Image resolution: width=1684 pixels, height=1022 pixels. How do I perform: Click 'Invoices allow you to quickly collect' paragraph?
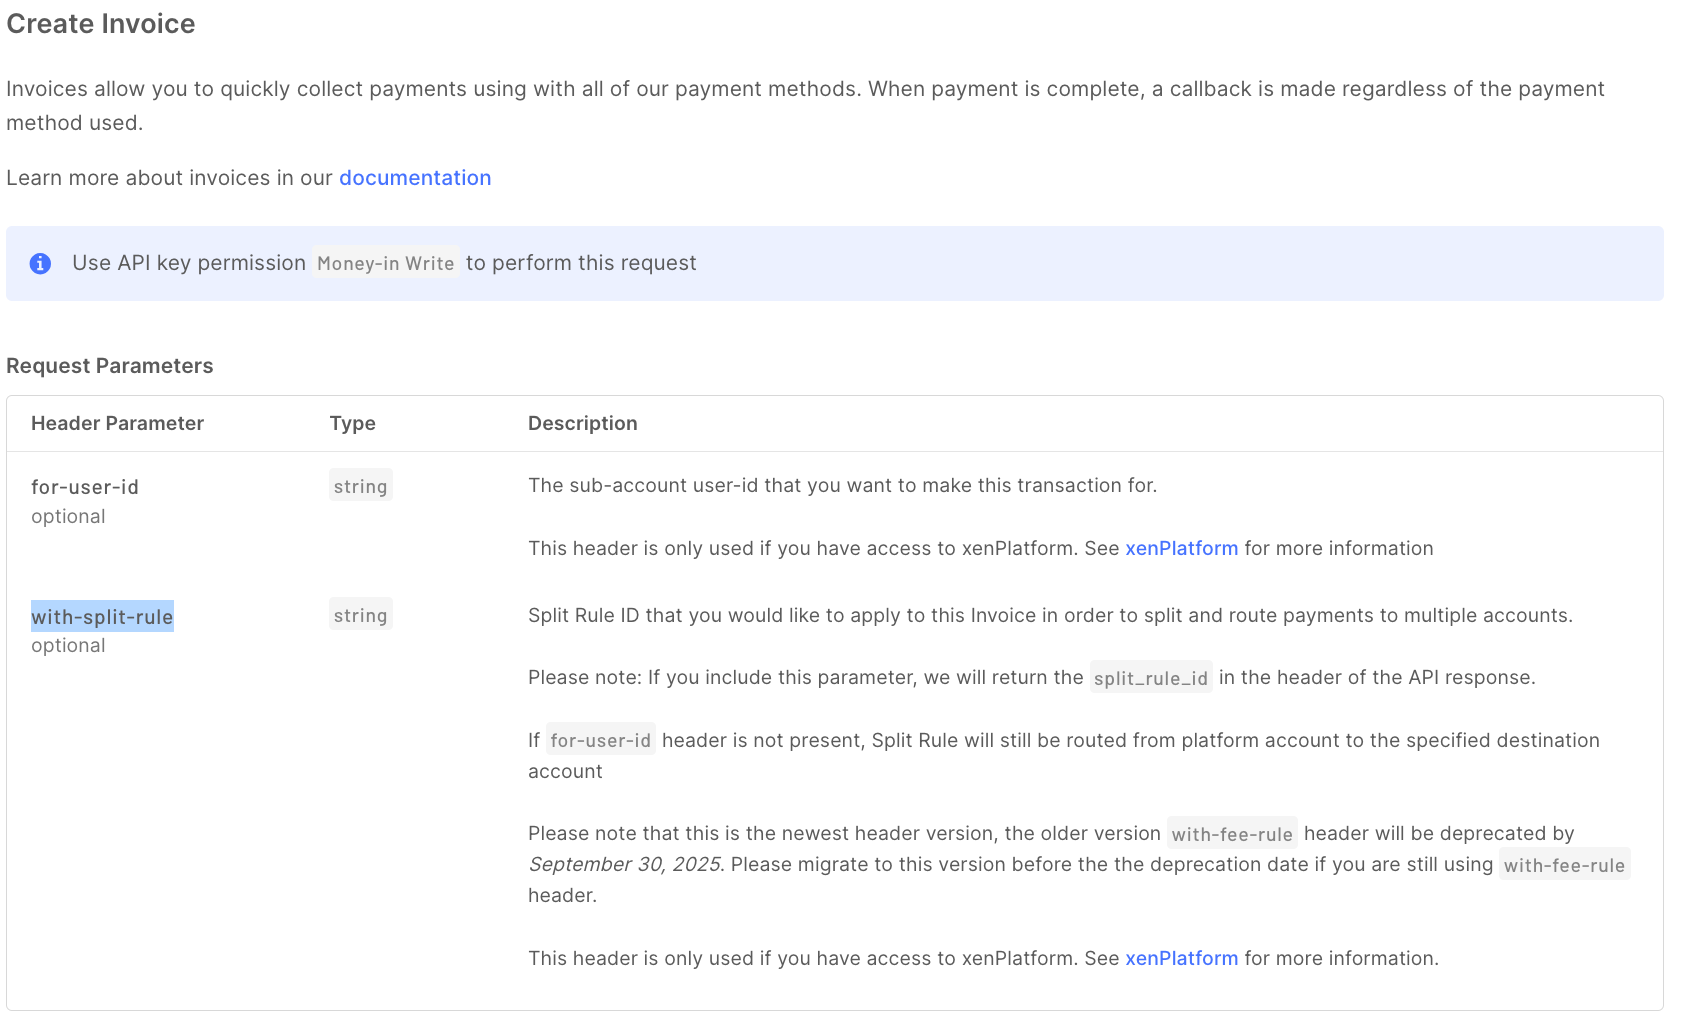805,106
